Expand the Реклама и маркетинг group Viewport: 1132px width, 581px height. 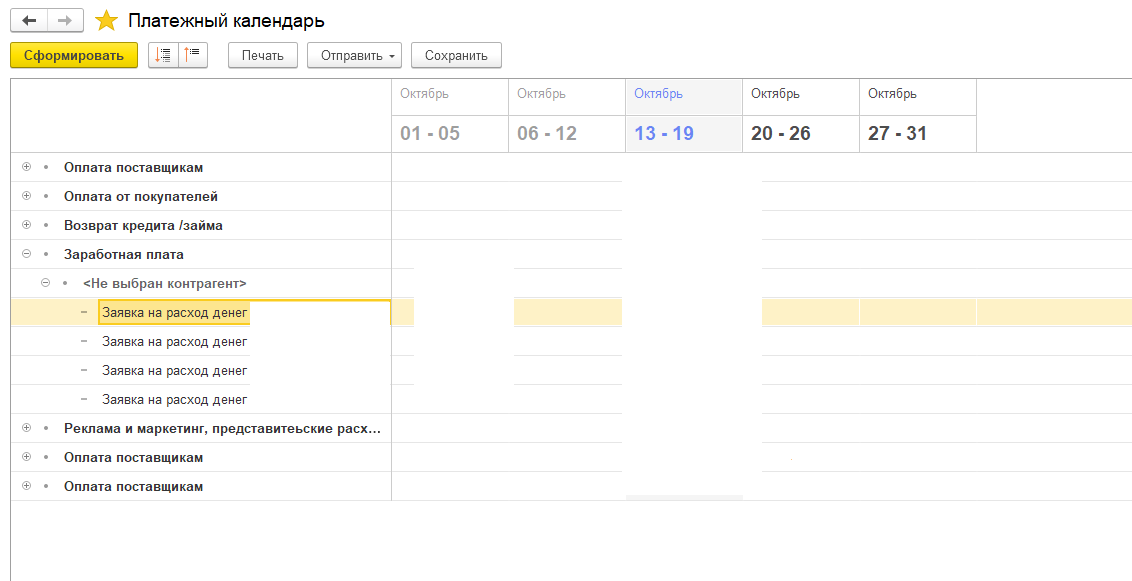(27, 428)
